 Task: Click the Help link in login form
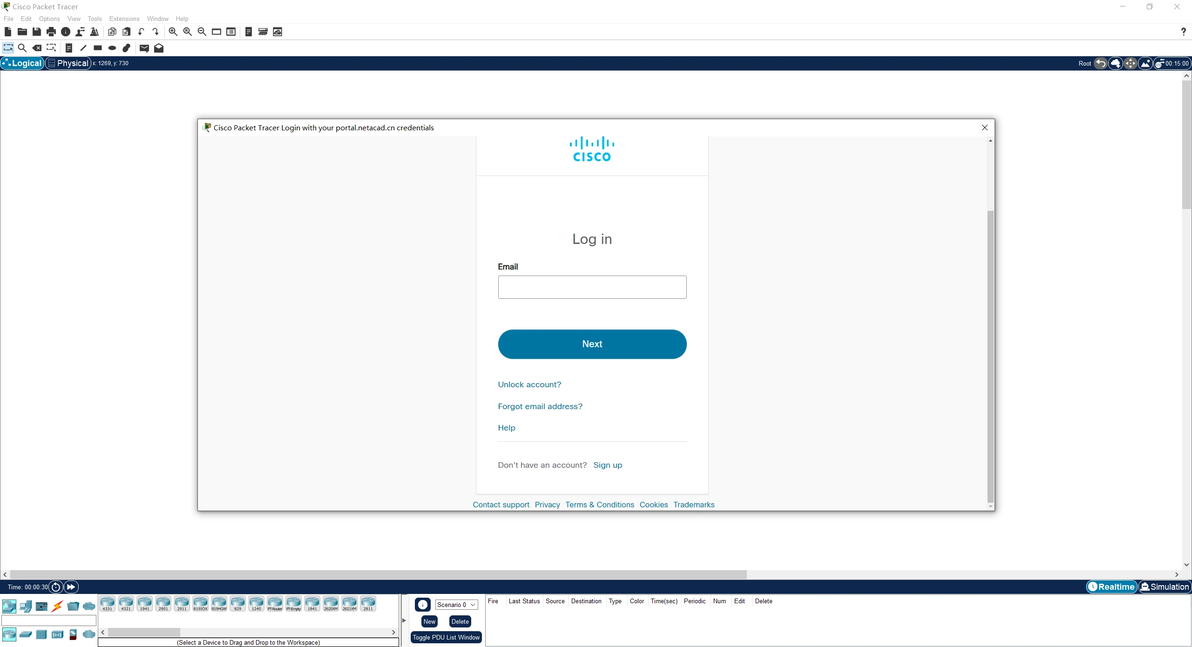click(x=506, y=428)
